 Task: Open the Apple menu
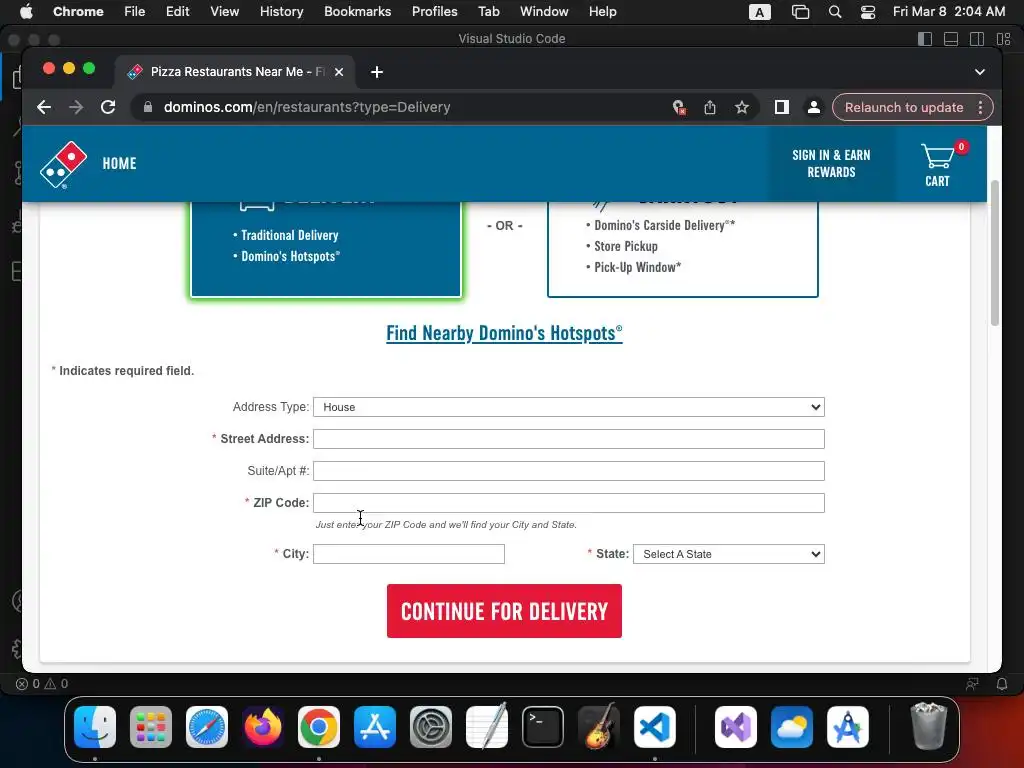coord(26,12)
